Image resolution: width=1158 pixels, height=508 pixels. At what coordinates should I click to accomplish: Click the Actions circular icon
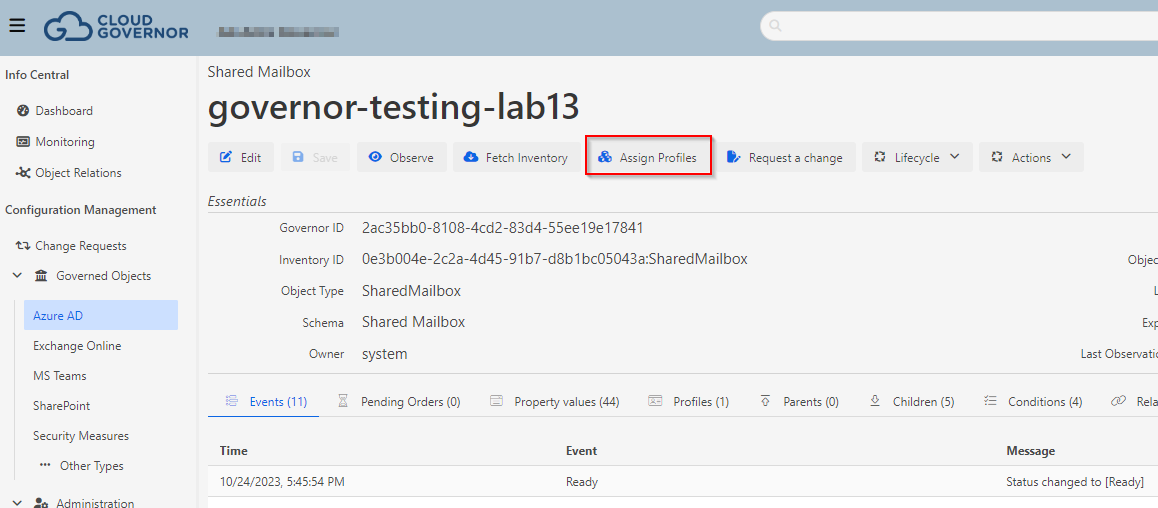click(997, 157)
